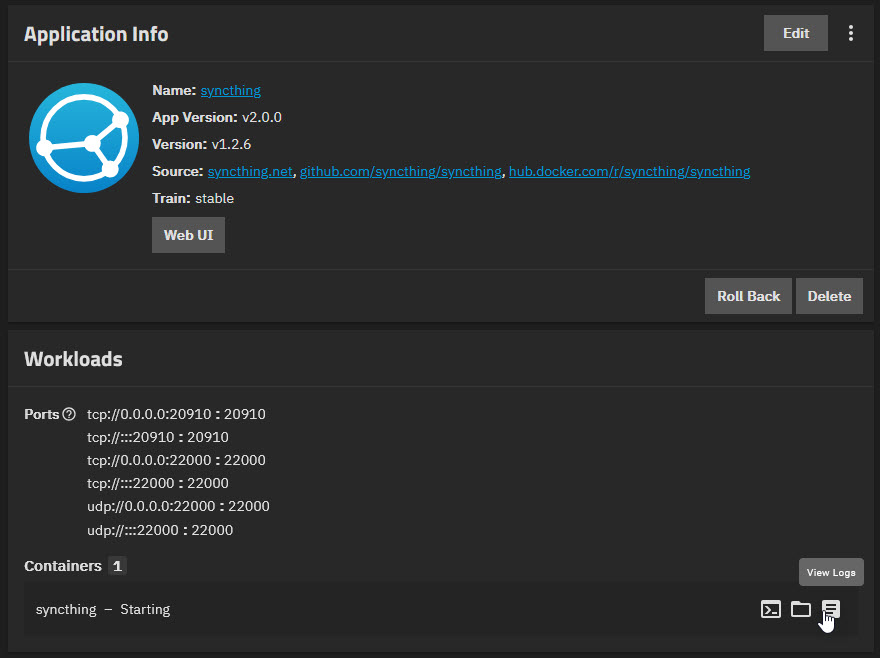
Task: Click the Ports help question mark icon
Action: pos(69,414)
